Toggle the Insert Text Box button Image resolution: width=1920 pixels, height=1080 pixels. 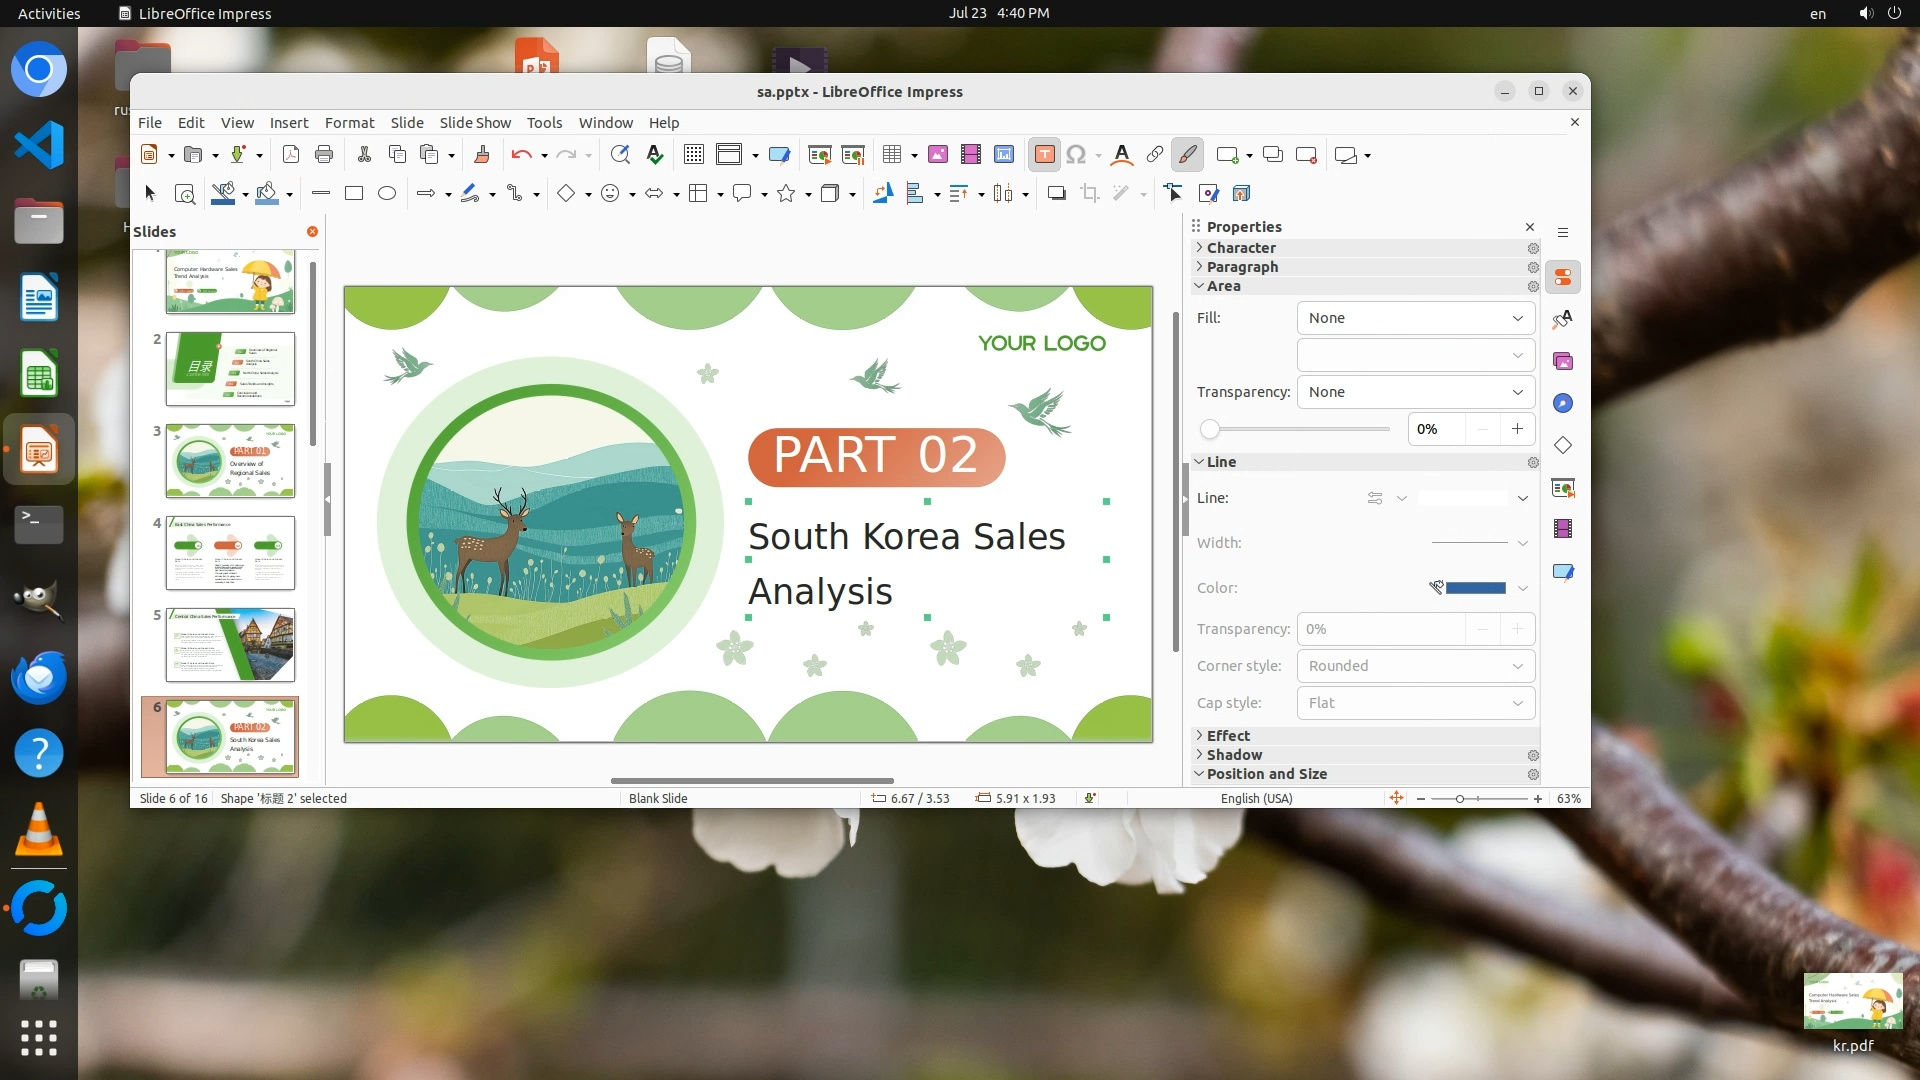tap(1044, 154)
